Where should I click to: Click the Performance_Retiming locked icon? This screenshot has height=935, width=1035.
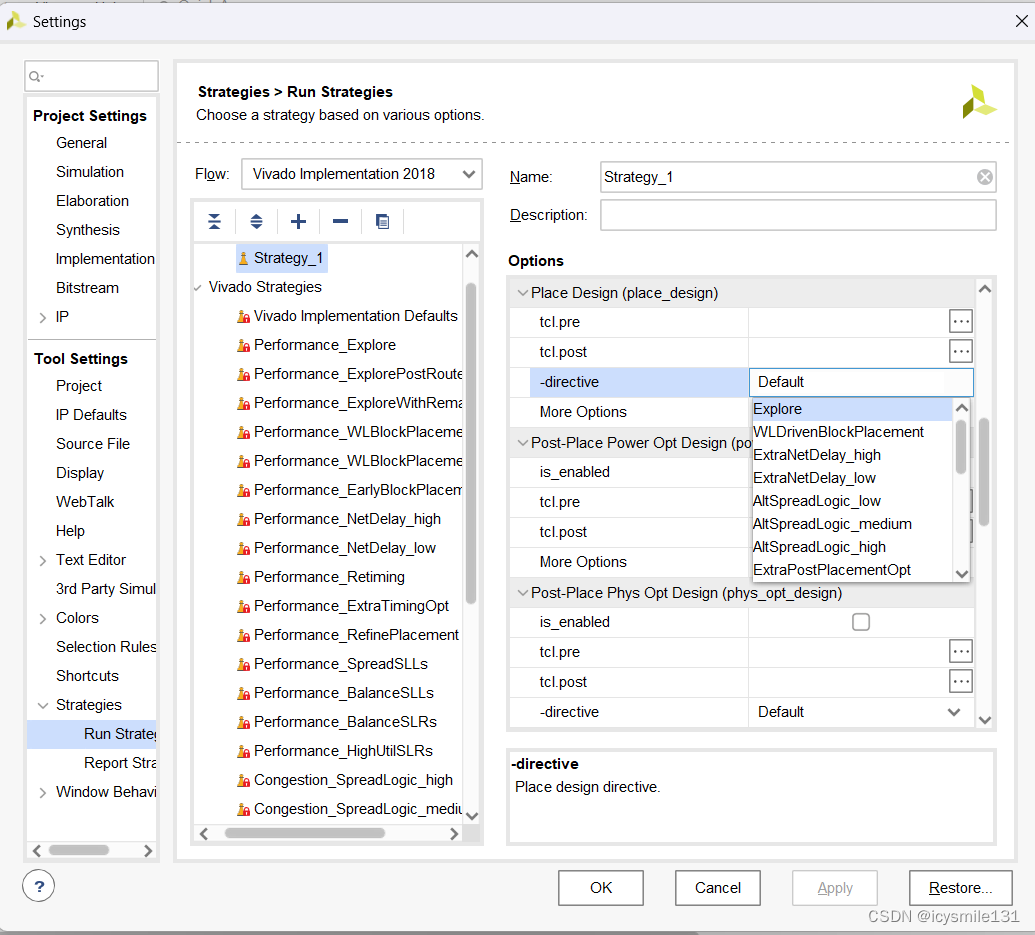[x=244, y=577]
